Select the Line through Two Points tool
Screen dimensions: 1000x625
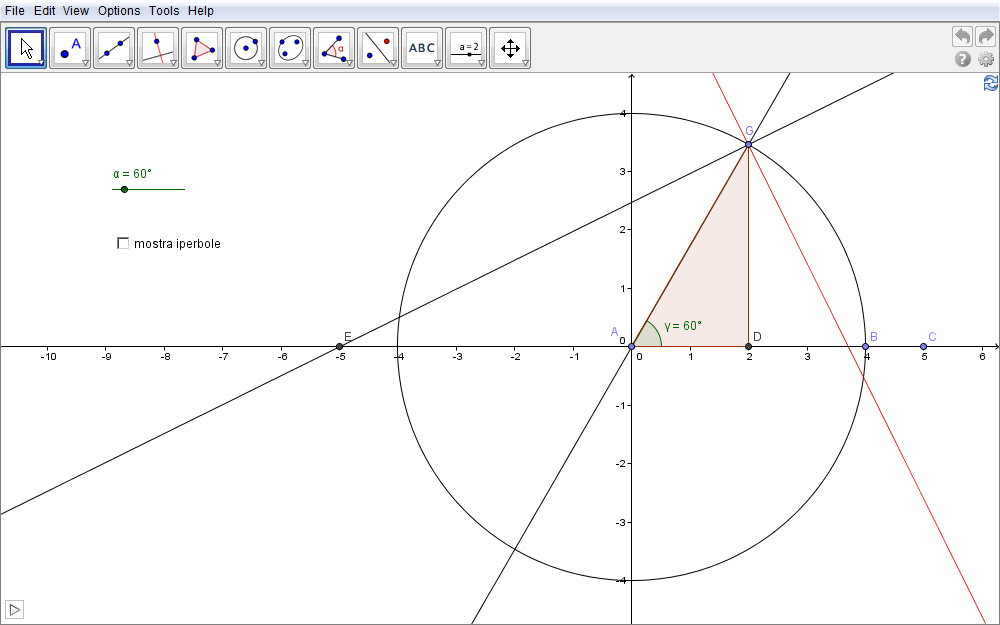114,47
